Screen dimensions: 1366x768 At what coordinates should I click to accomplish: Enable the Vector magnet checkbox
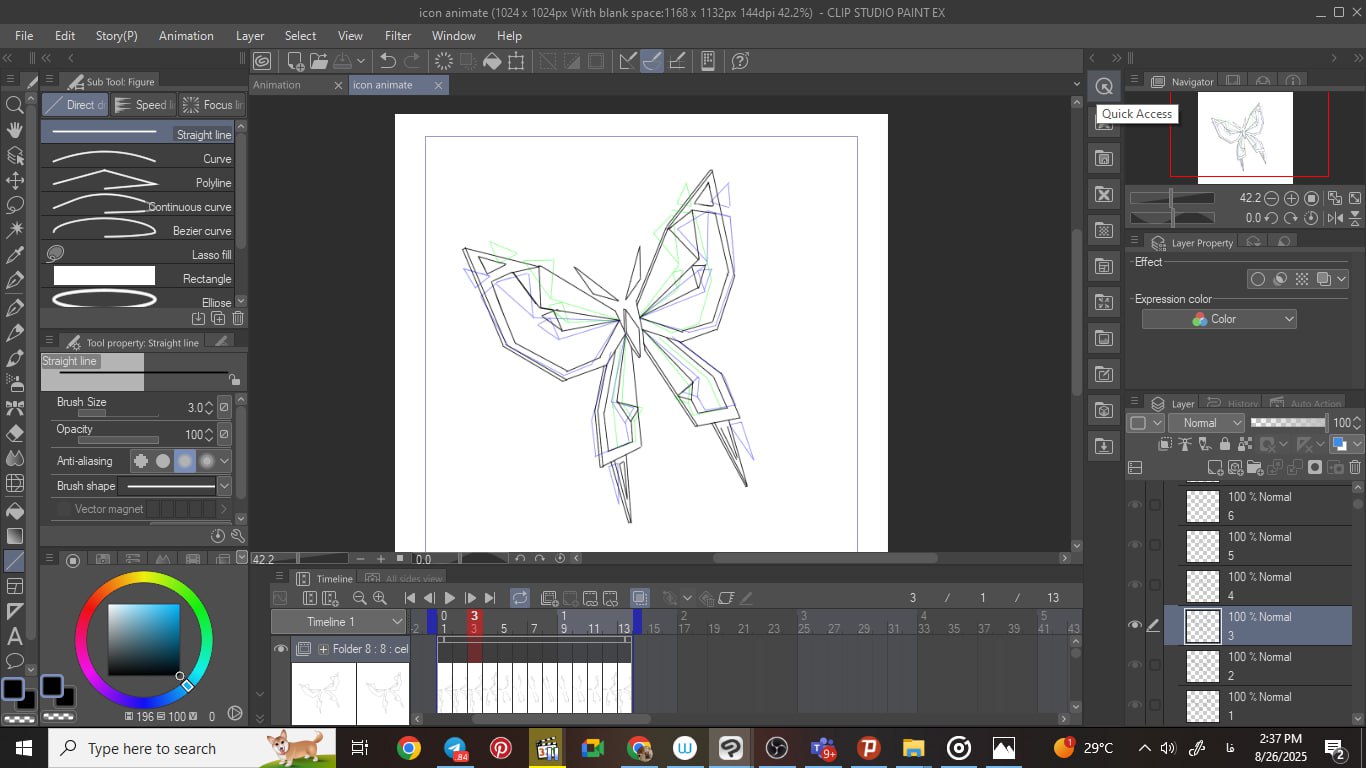pyautogui.click(x=64, y=509)
